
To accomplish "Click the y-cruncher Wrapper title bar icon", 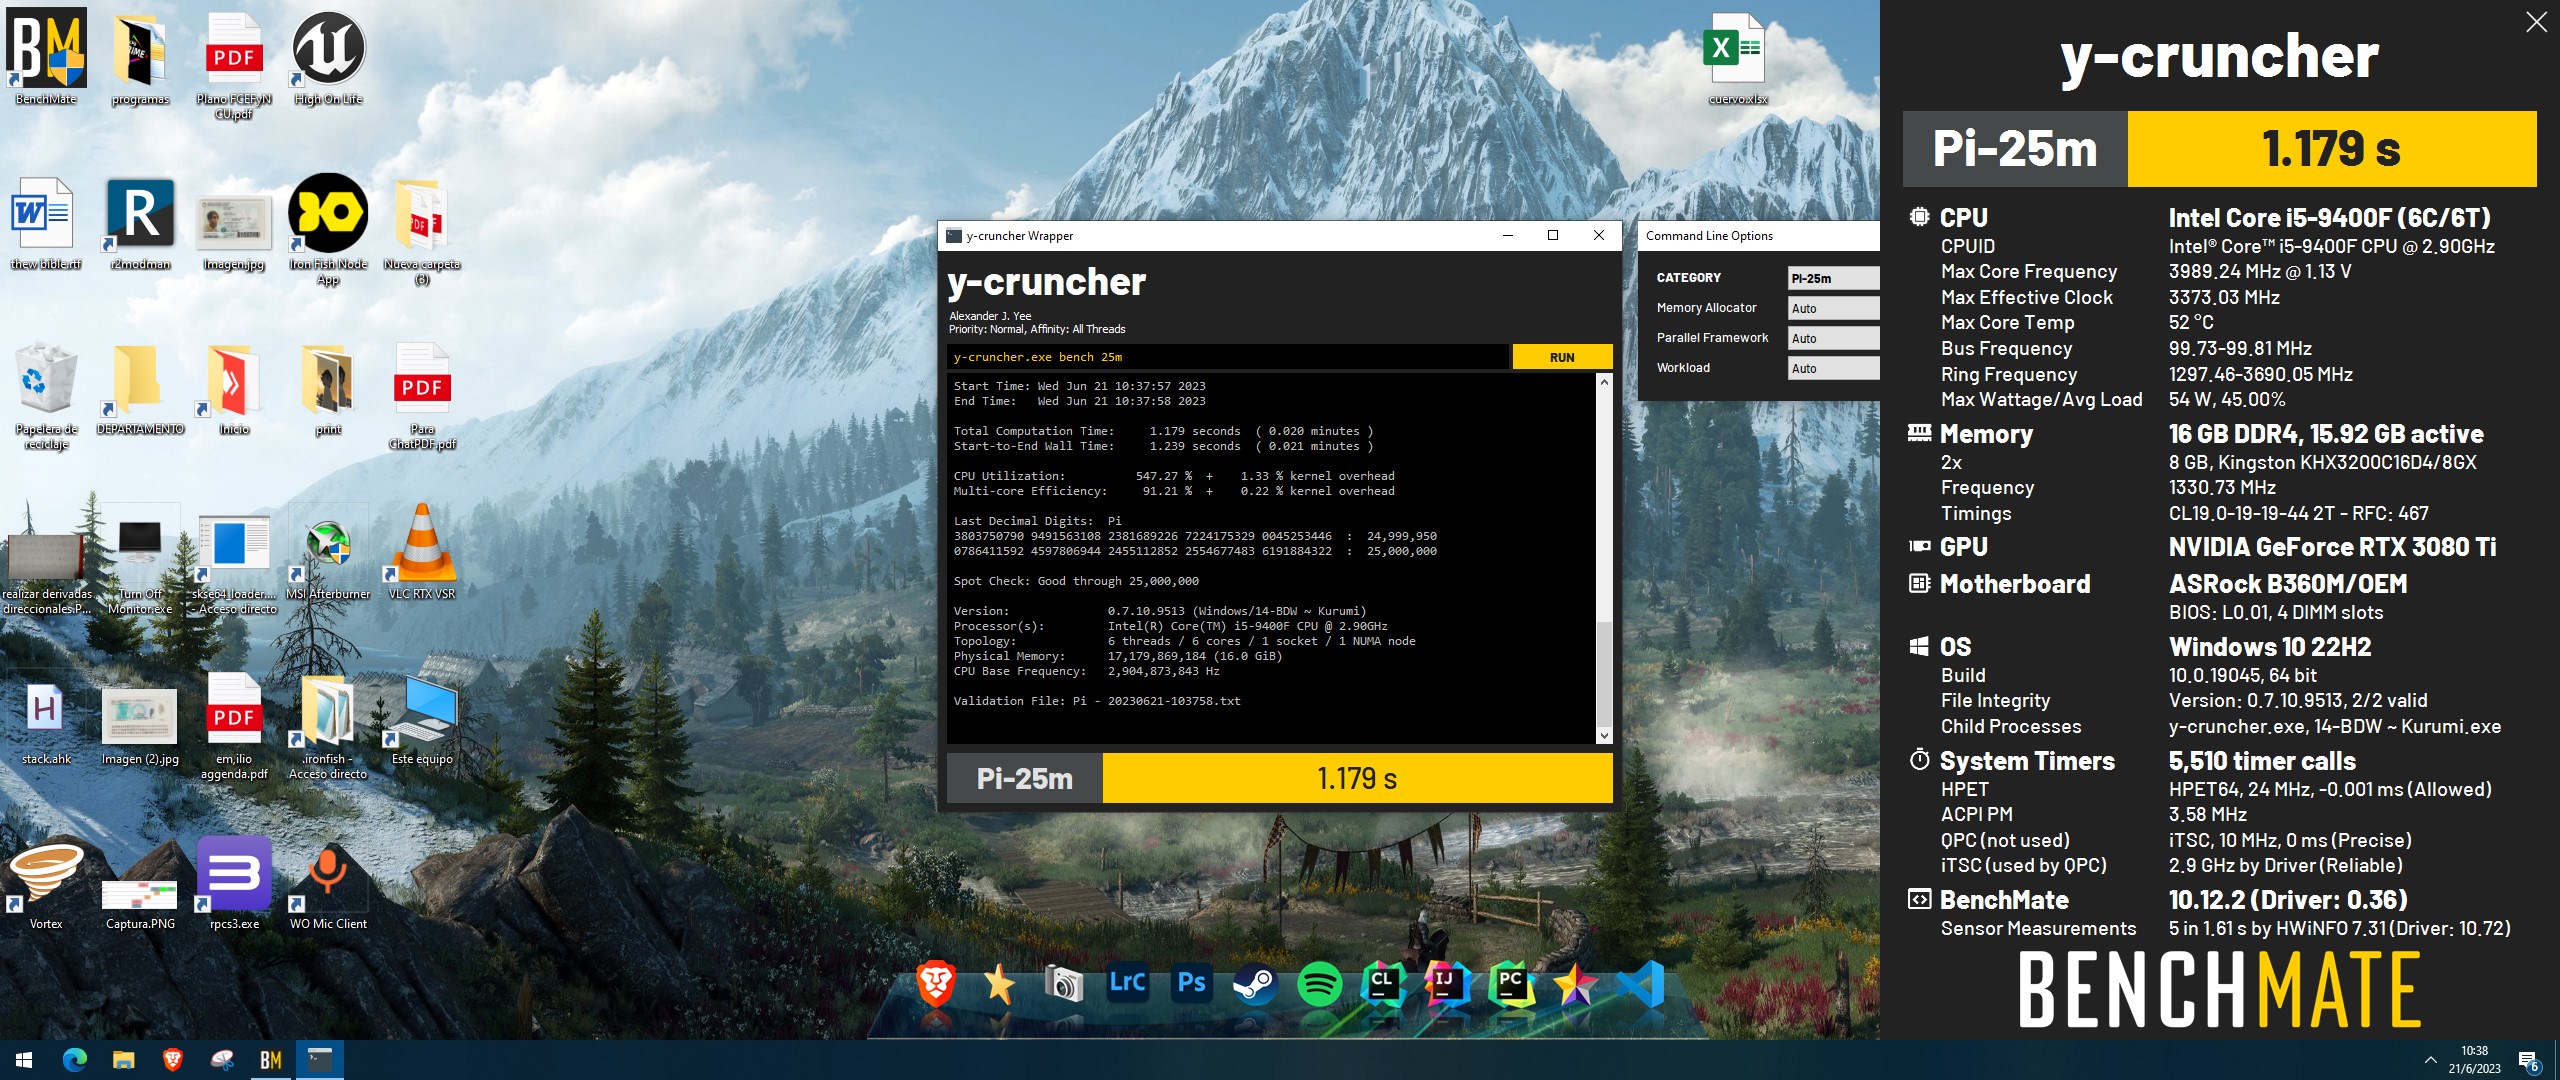I will [x=954, y=236].
